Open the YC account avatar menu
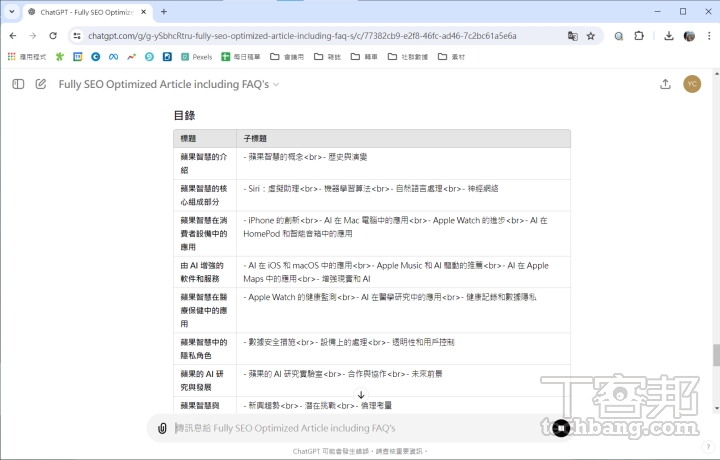 coord(692,84)
